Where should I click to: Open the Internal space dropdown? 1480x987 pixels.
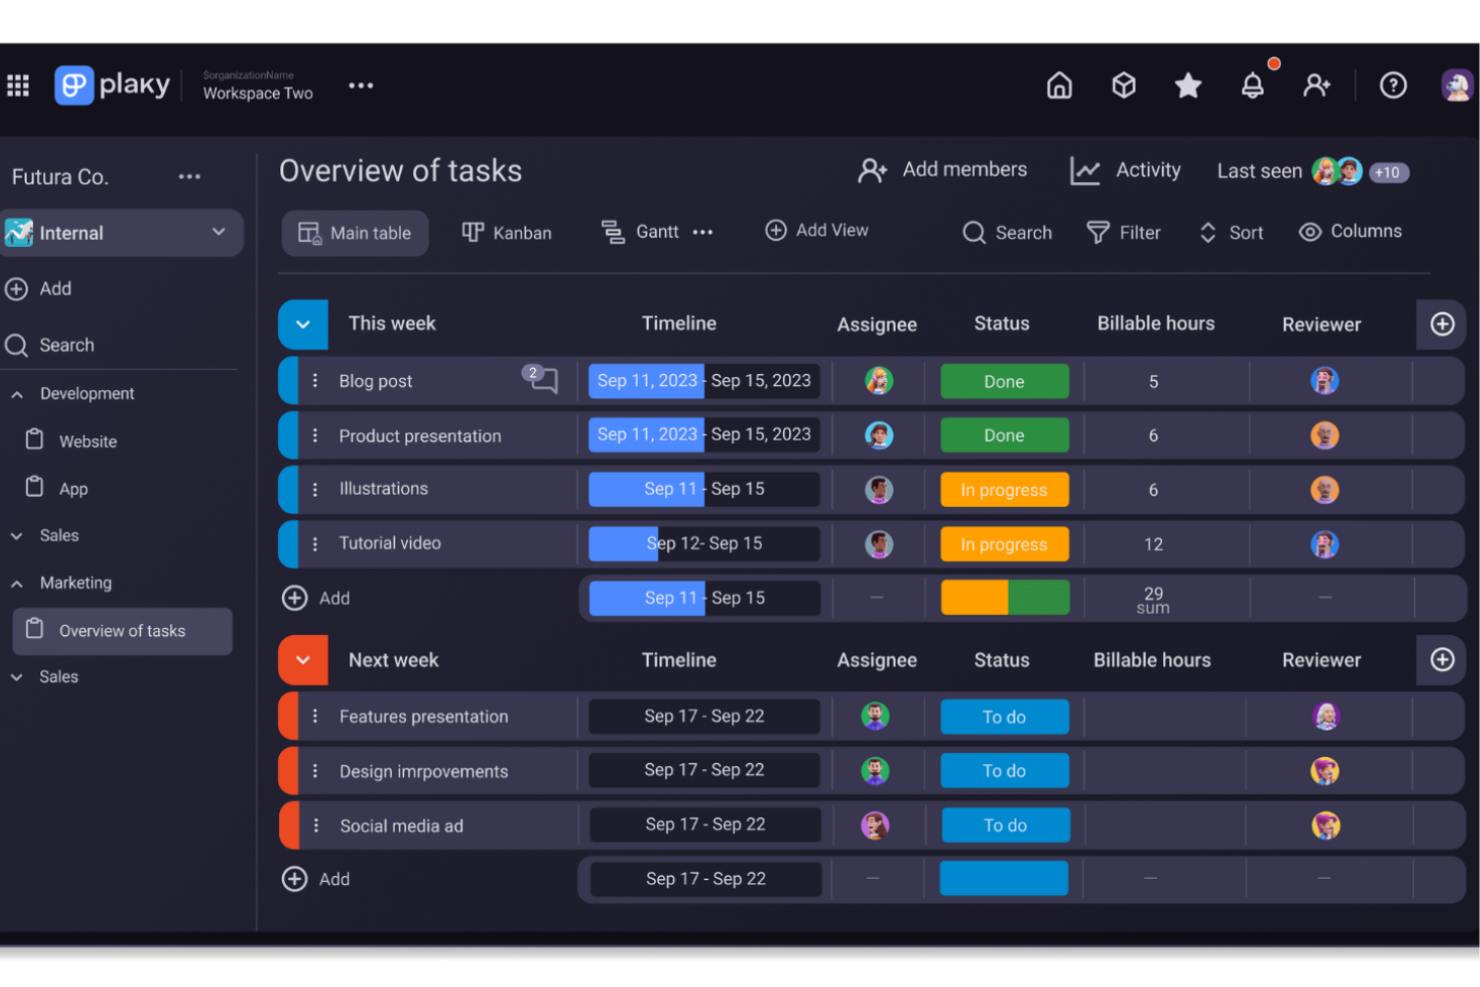coord(219,232)
